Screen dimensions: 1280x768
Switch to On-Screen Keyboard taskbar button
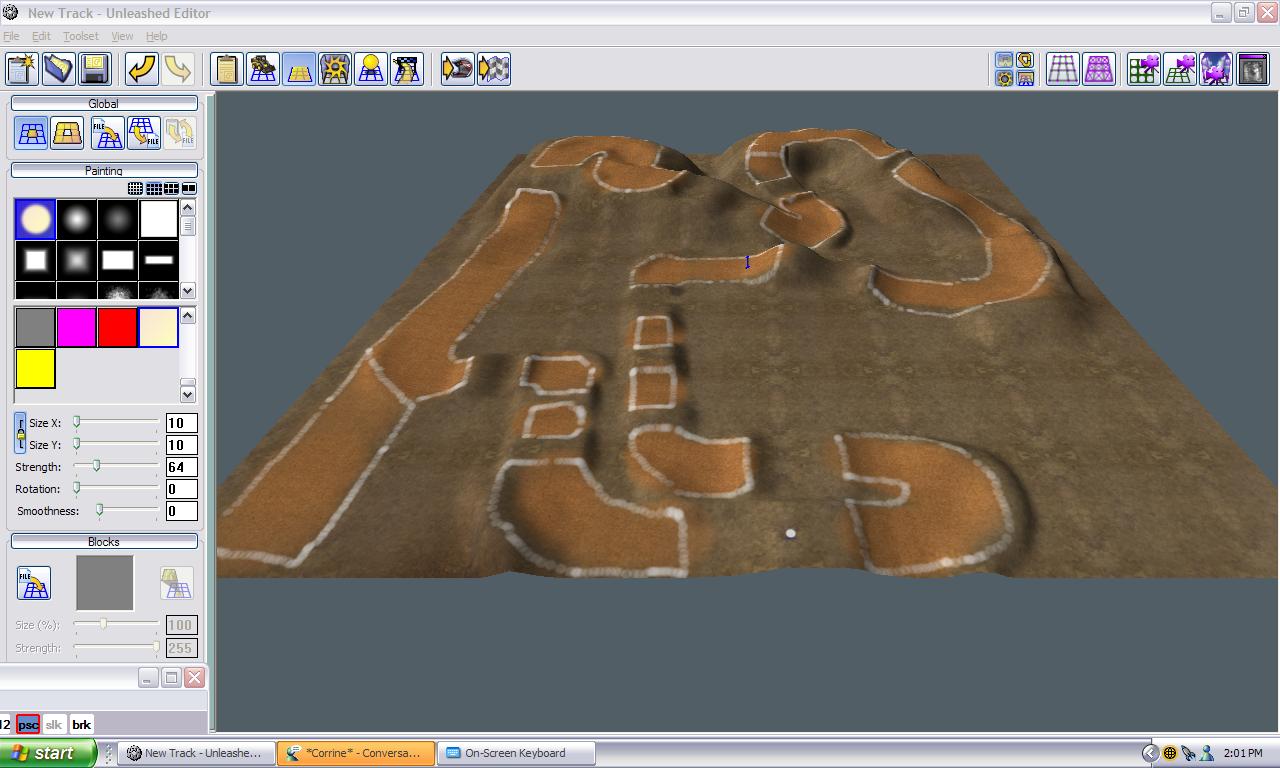tap(516, 753)
